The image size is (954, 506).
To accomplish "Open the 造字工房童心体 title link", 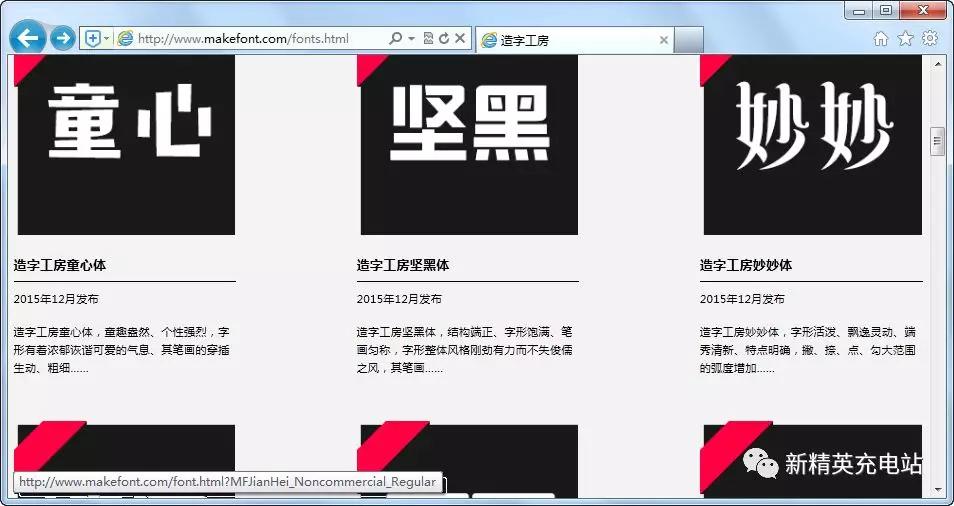I will click(x=60, y=265).
